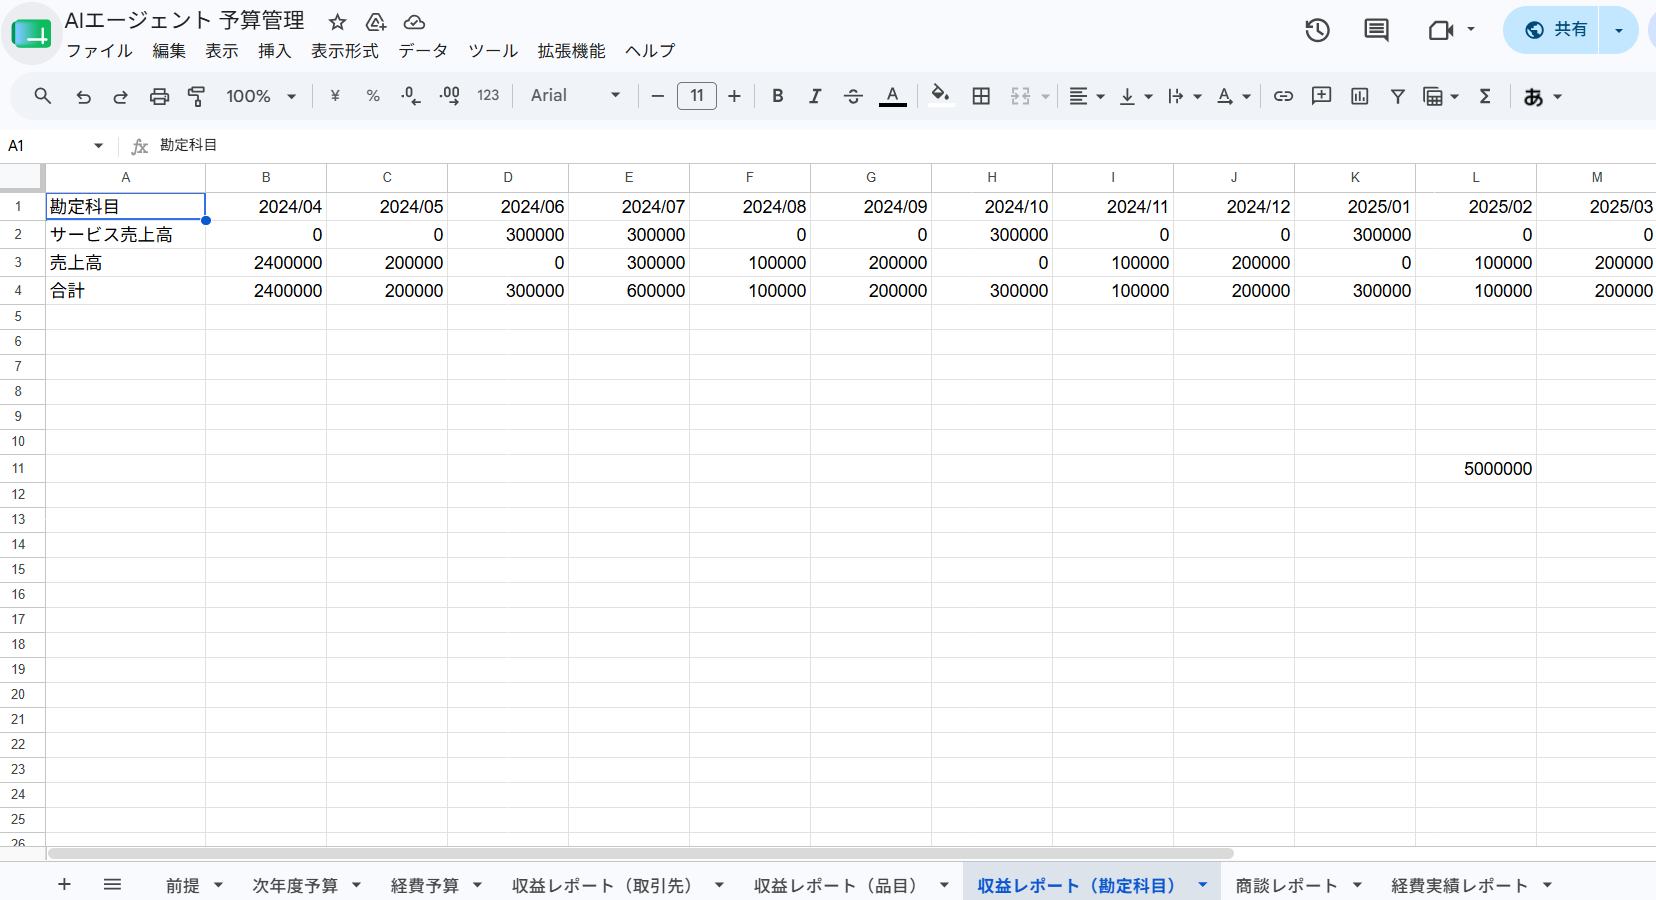Viewport: 1656px width, 900px height.
Task: Open the 100% zoom dropdown
Action: [261, 96]
